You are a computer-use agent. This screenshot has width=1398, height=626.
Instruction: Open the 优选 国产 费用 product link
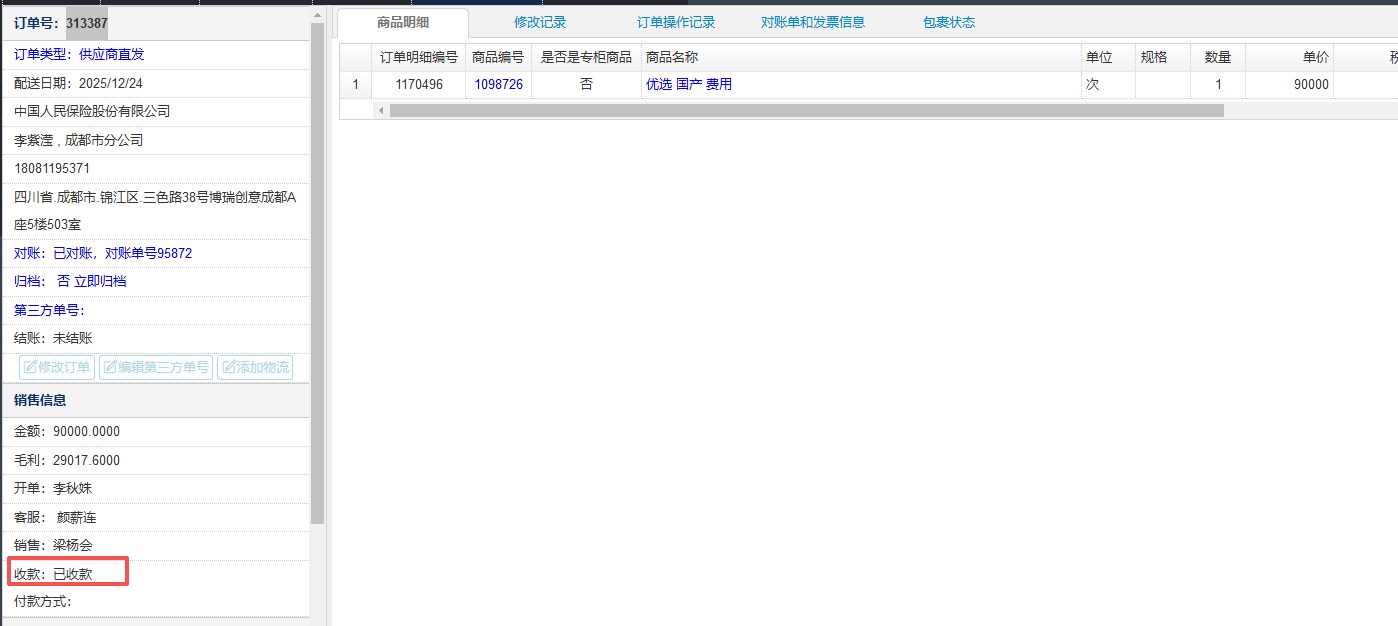pos(689,85)
